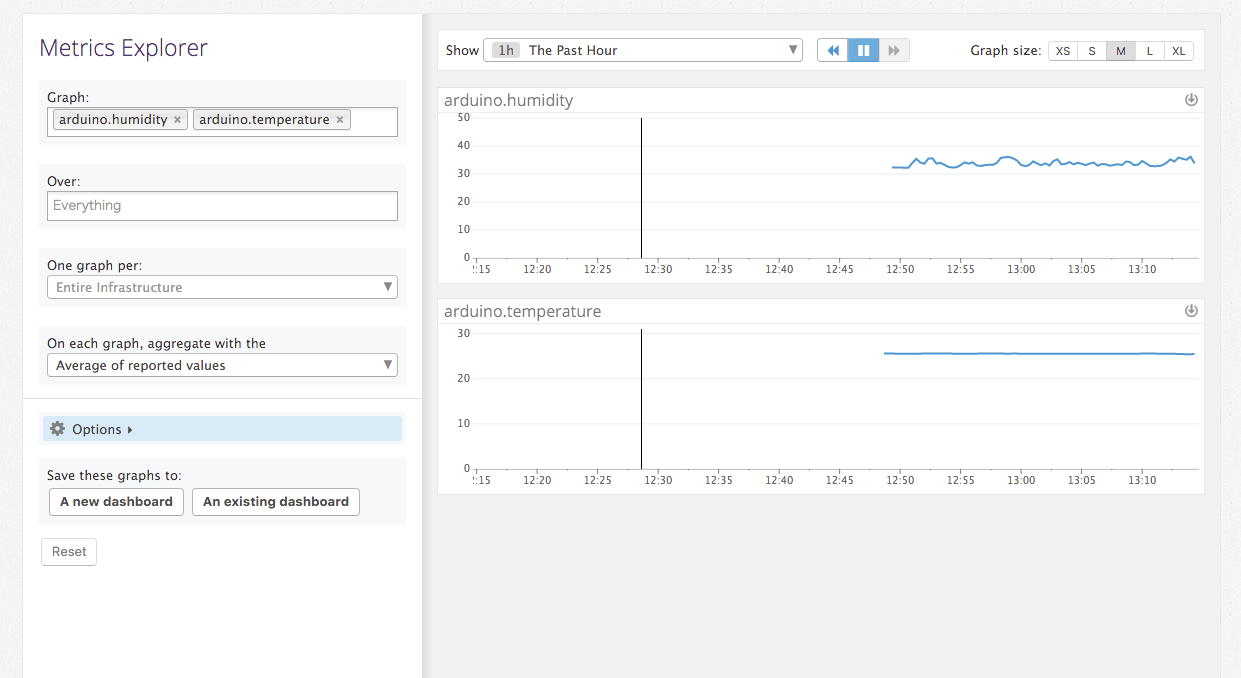Click the Over 'Everything' input field
The image size is (1241, 678).
click(222, 206)
